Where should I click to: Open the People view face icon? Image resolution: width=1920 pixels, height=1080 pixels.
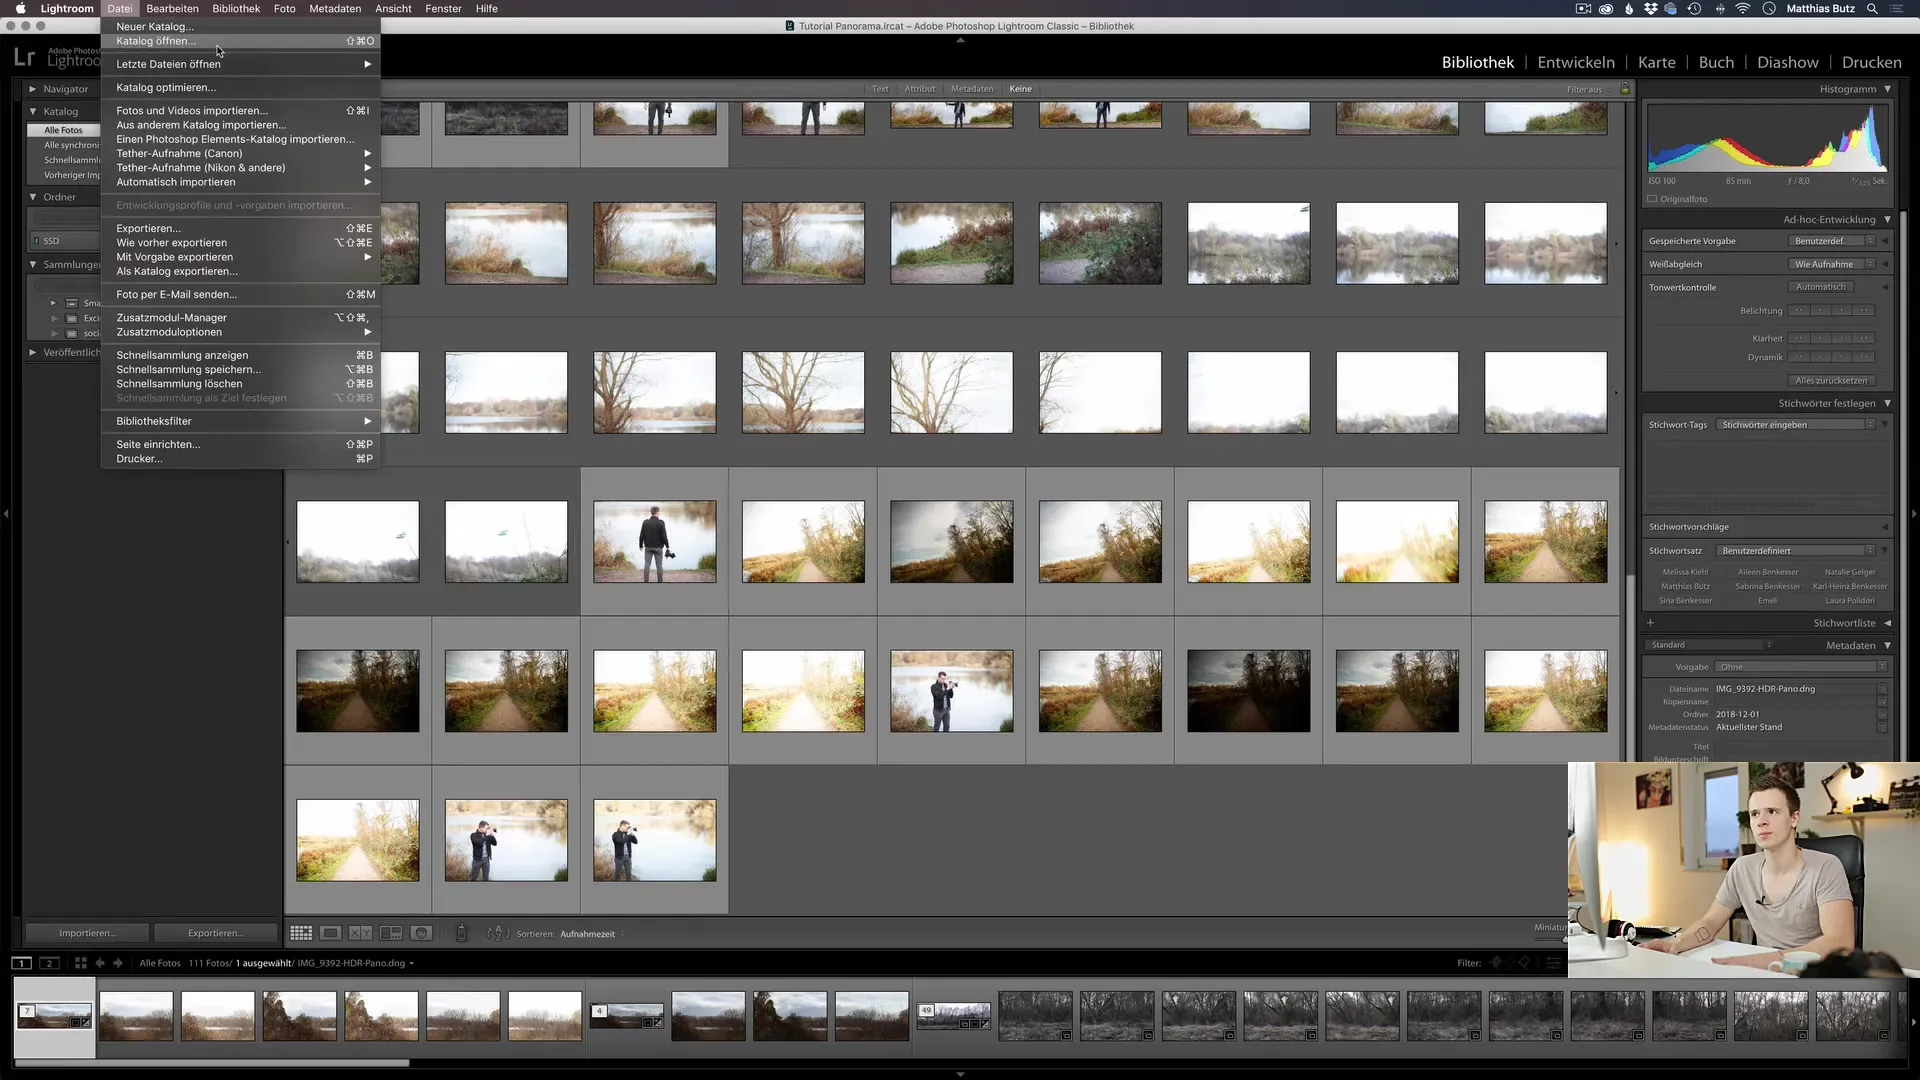(x=422, y=933)
